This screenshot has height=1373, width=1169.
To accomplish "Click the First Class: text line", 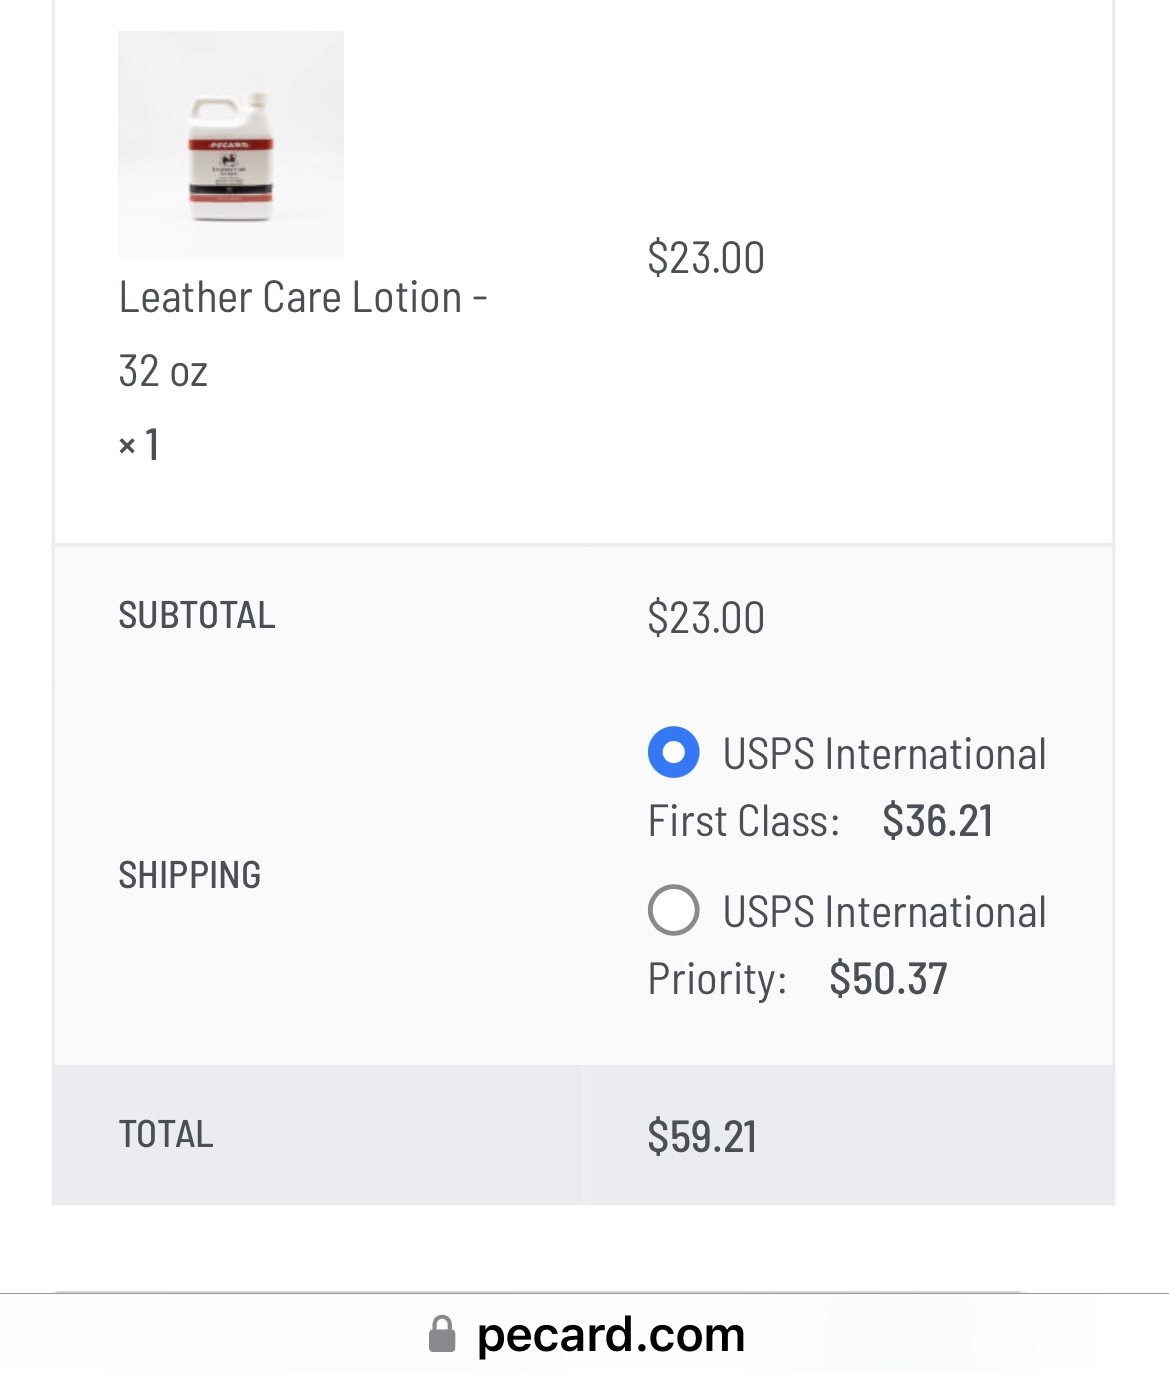I will [744, 821].
